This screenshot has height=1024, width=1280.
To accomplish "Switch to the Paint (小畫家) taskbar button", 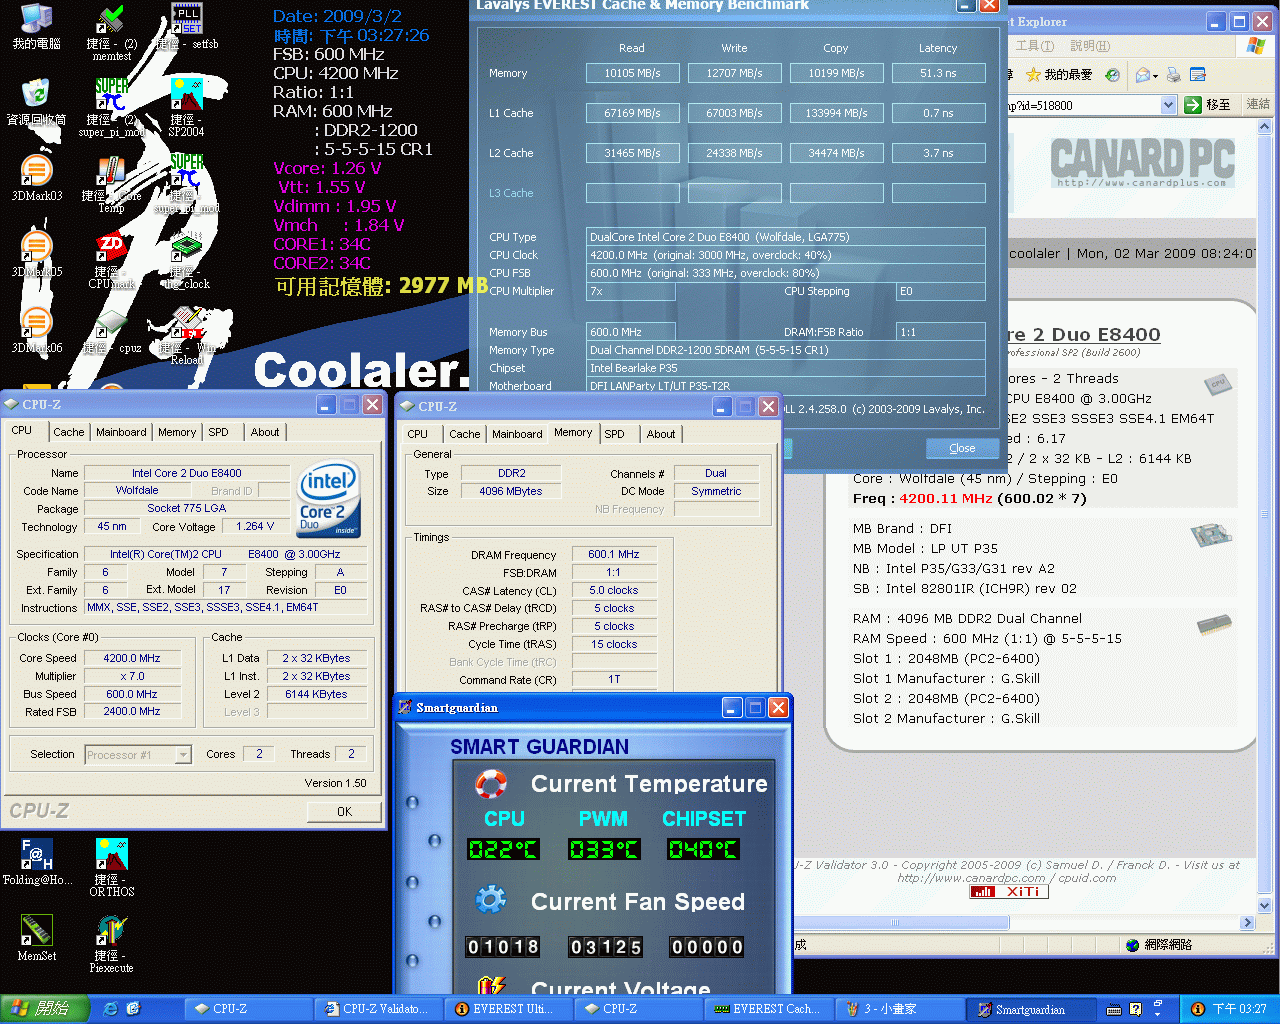I will pos(901,1009).
